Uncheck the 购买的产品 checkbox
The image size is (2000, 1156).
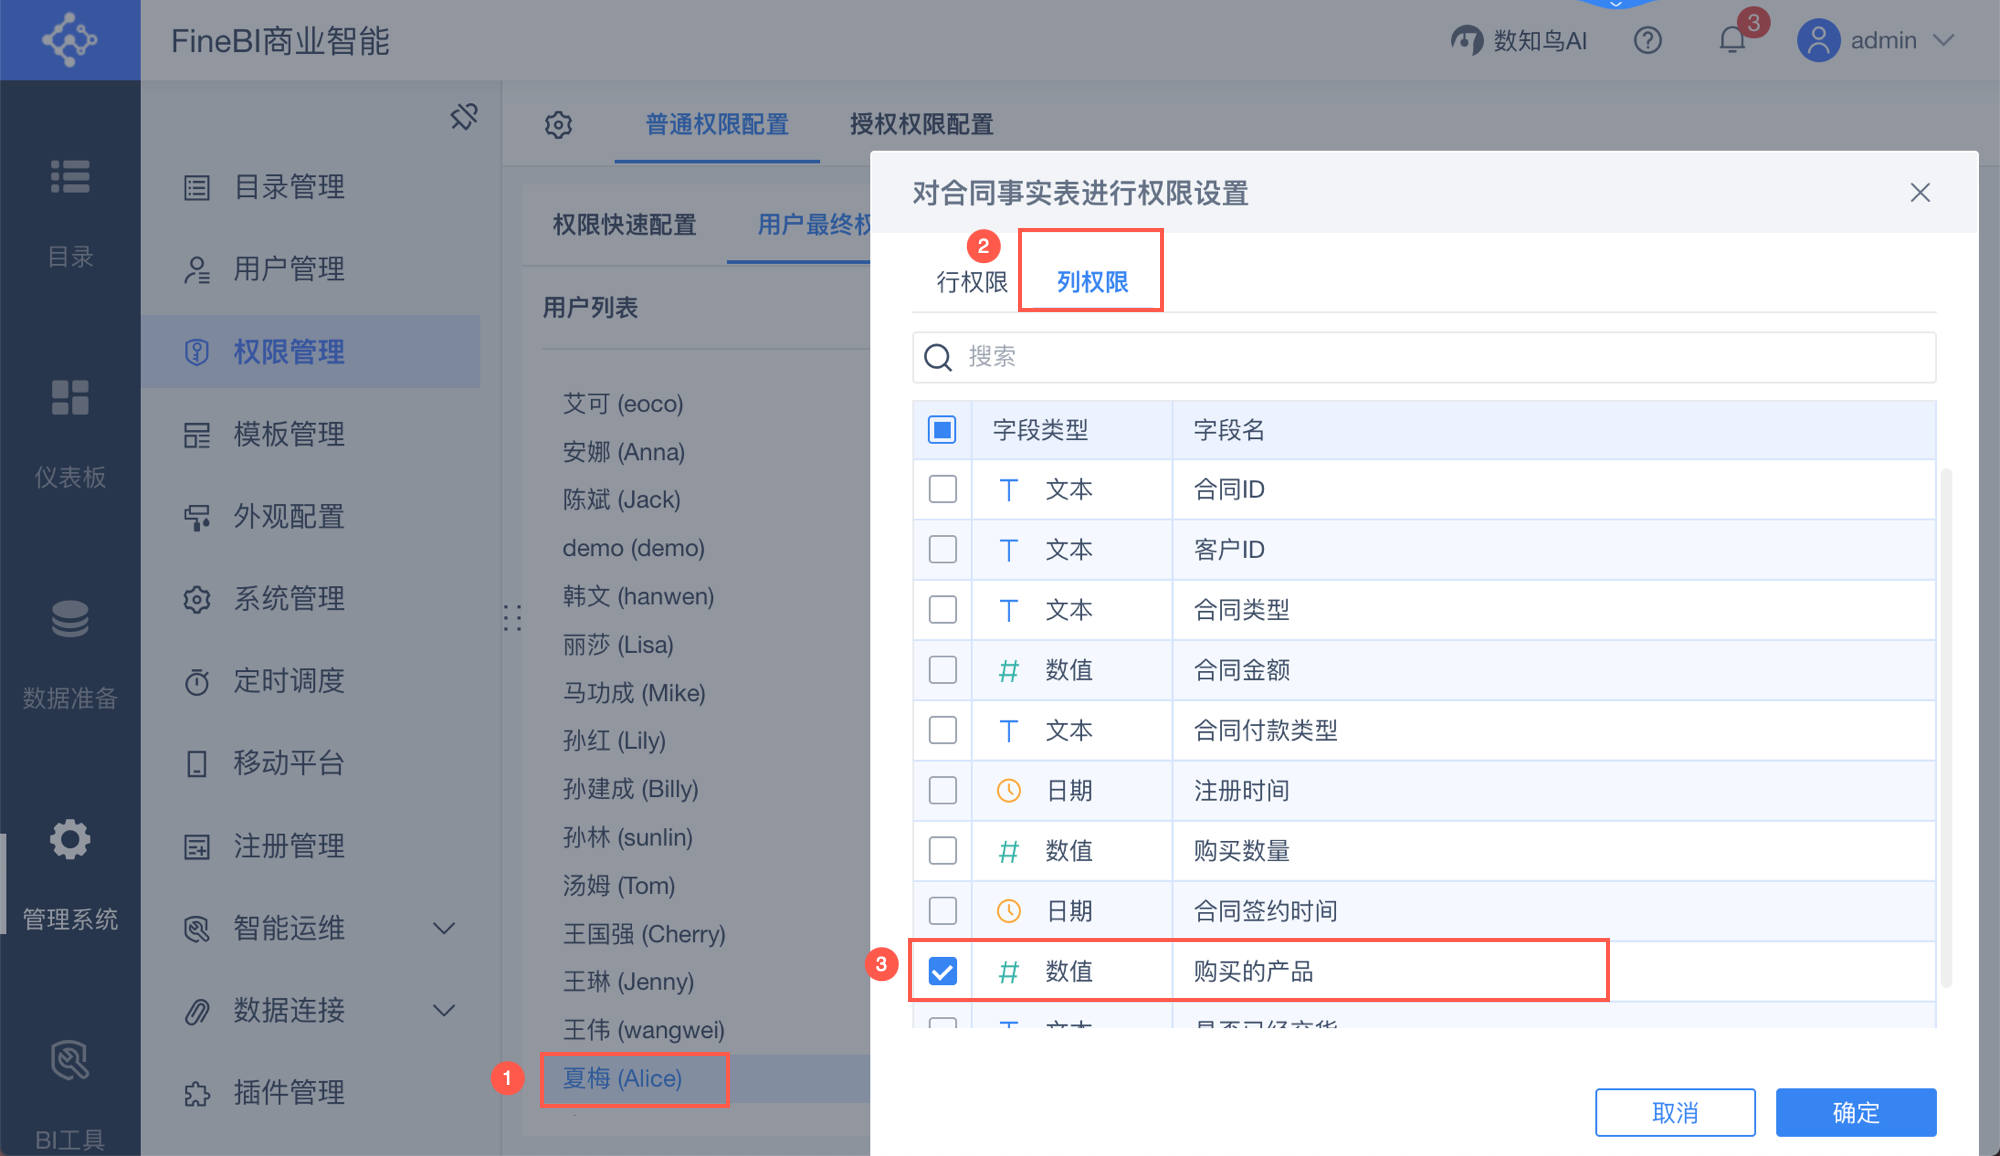pos(942,971)
